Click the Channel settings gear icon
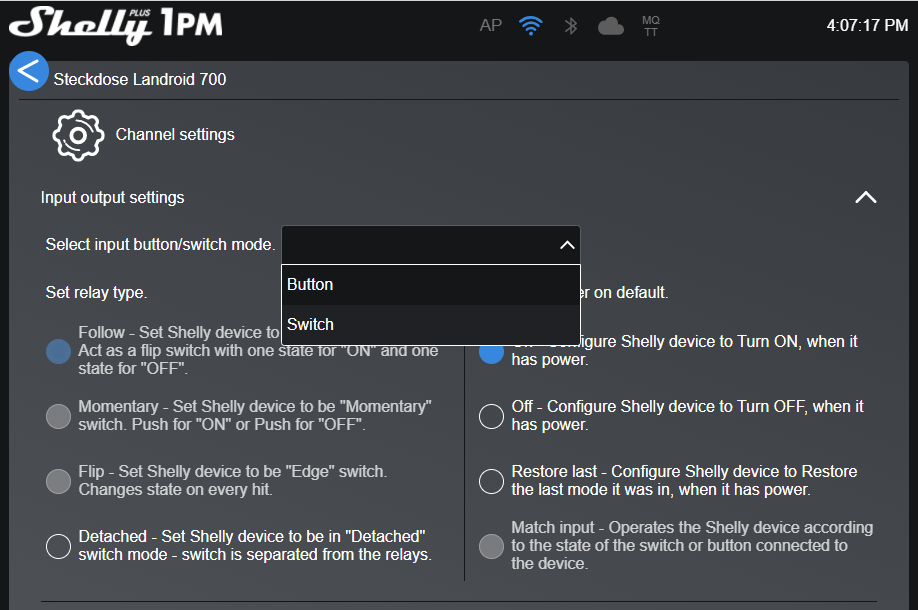The width and height of the screenshot is (918, 610). 78,135
